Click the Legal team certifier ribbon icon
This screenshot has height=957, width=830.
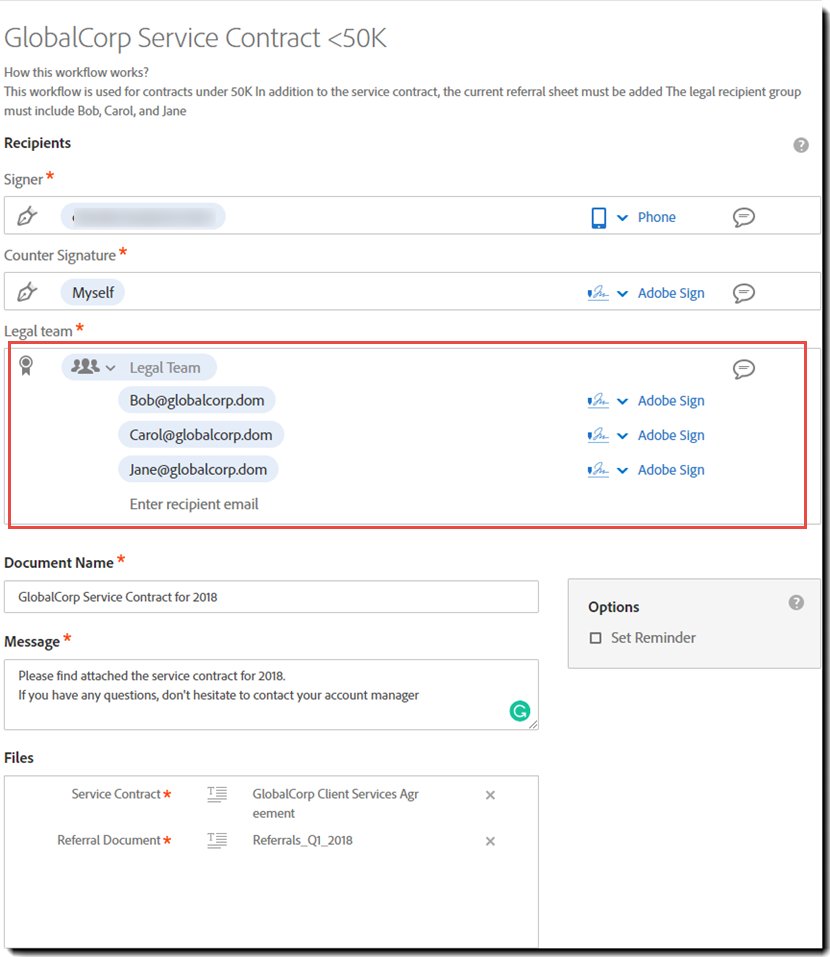click(x=26, y=366)
